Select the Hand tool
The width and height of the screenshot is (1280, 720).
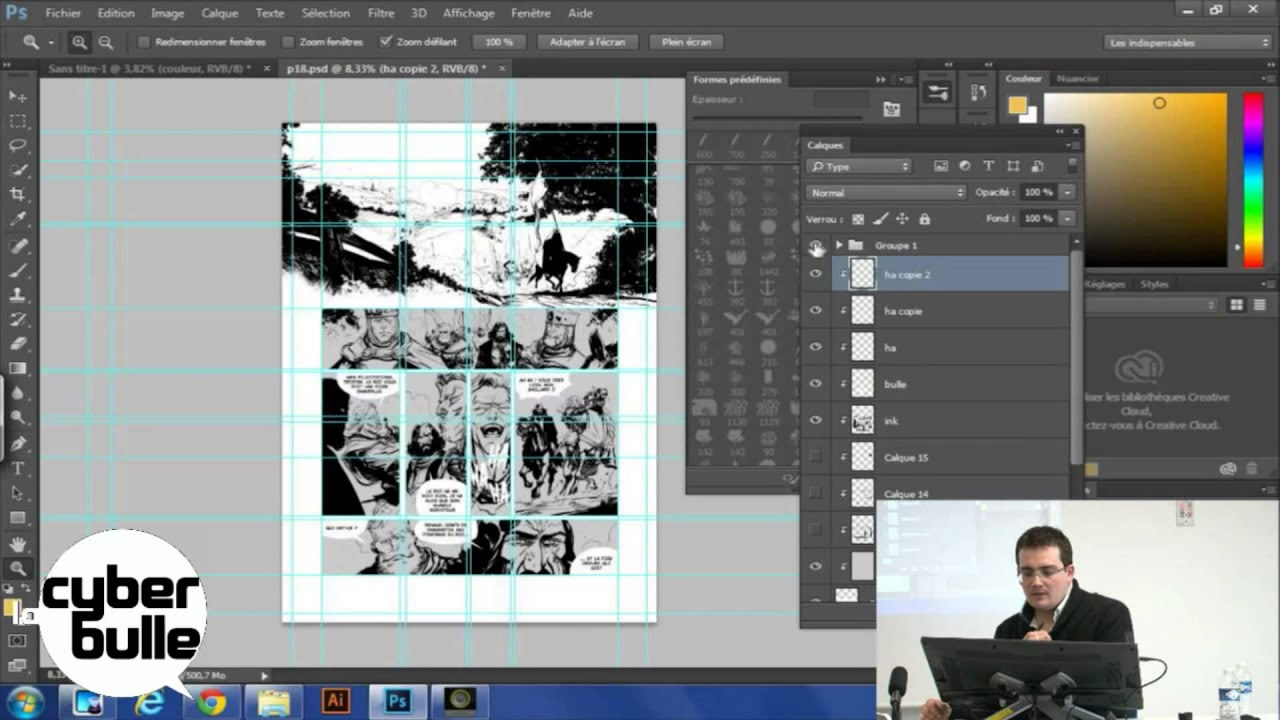tap(18, 543)
